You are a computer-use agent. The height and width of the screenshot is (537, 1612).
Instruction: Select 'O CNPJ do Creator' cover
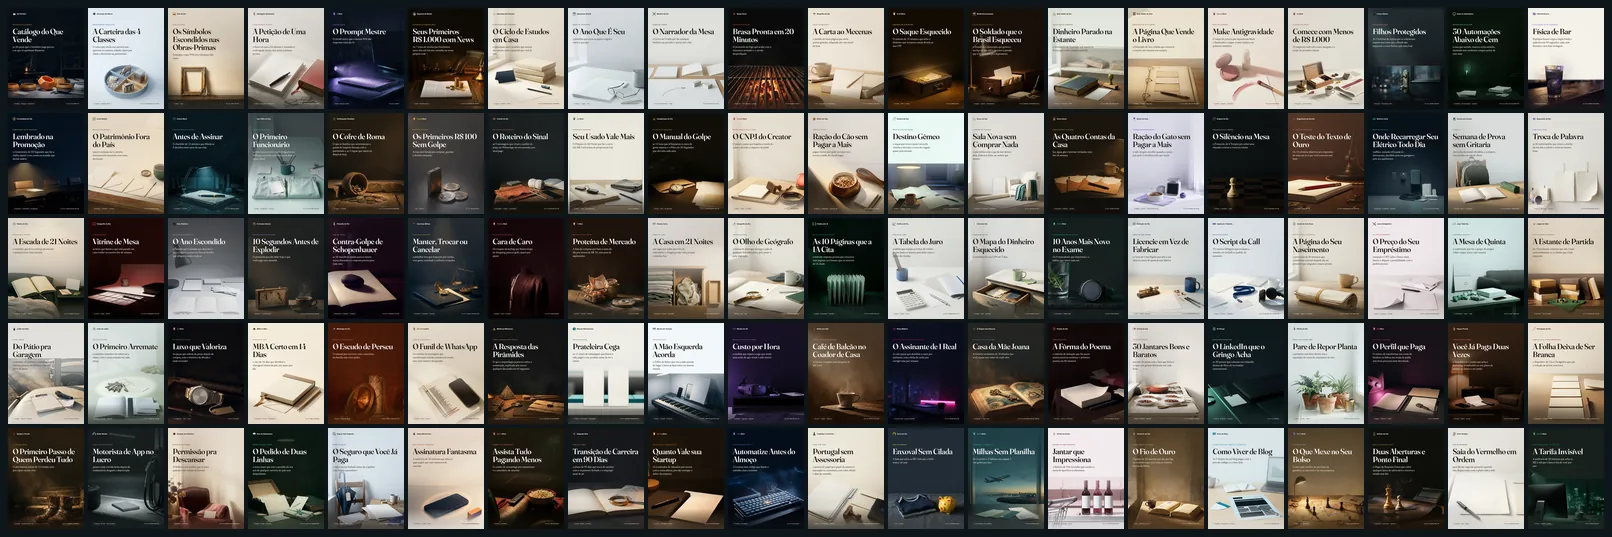(765, 164)
